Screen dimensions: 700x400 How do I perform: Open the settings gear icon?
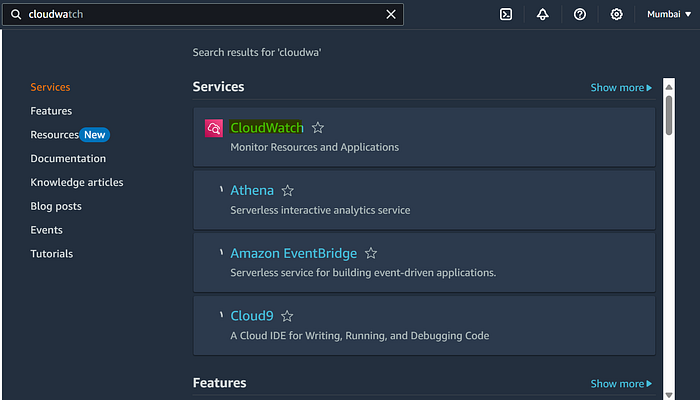coord(617,14)
